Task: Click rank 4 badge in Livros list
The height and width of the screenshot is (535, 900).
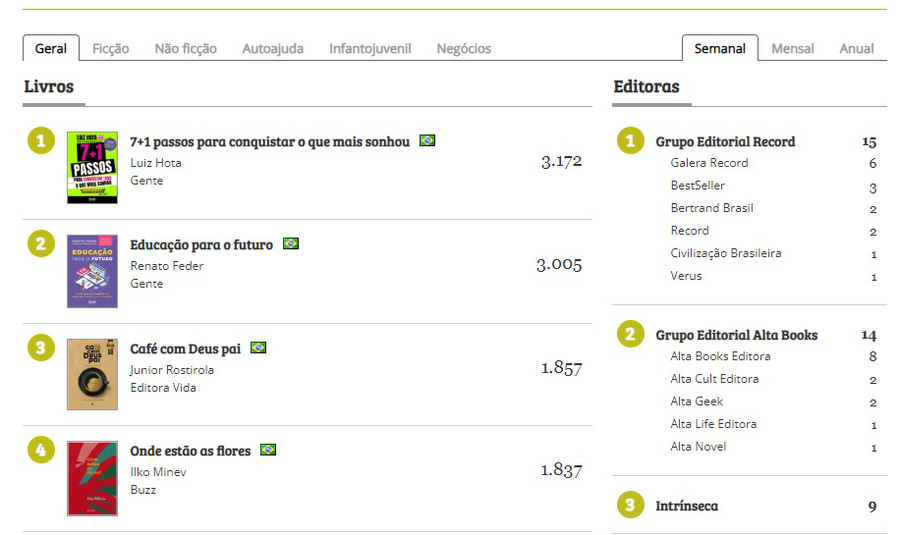Action: 40,450
